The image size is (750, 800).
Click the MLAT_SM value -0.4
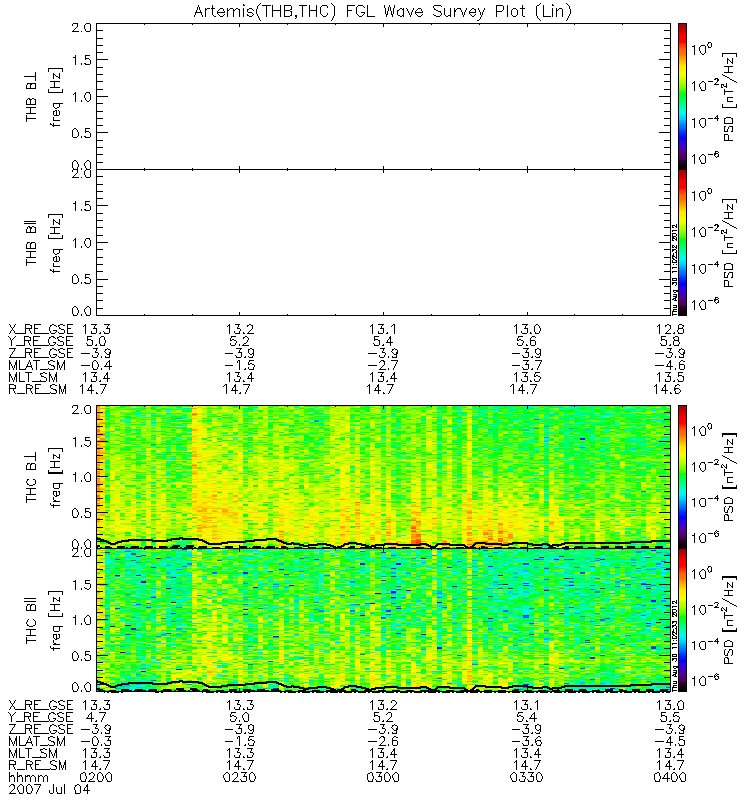(x=95, y=365)
